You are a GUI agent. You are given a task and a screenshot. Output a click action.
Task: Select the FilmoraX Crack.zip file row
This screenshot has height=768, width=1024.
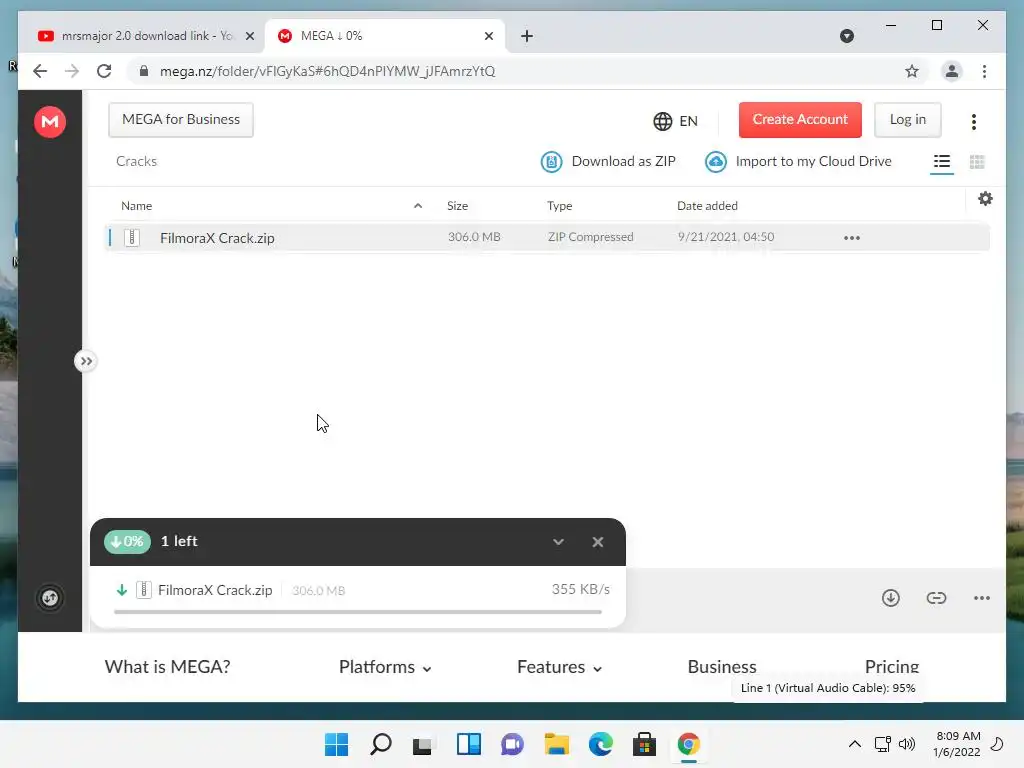[x=547, y=238]
